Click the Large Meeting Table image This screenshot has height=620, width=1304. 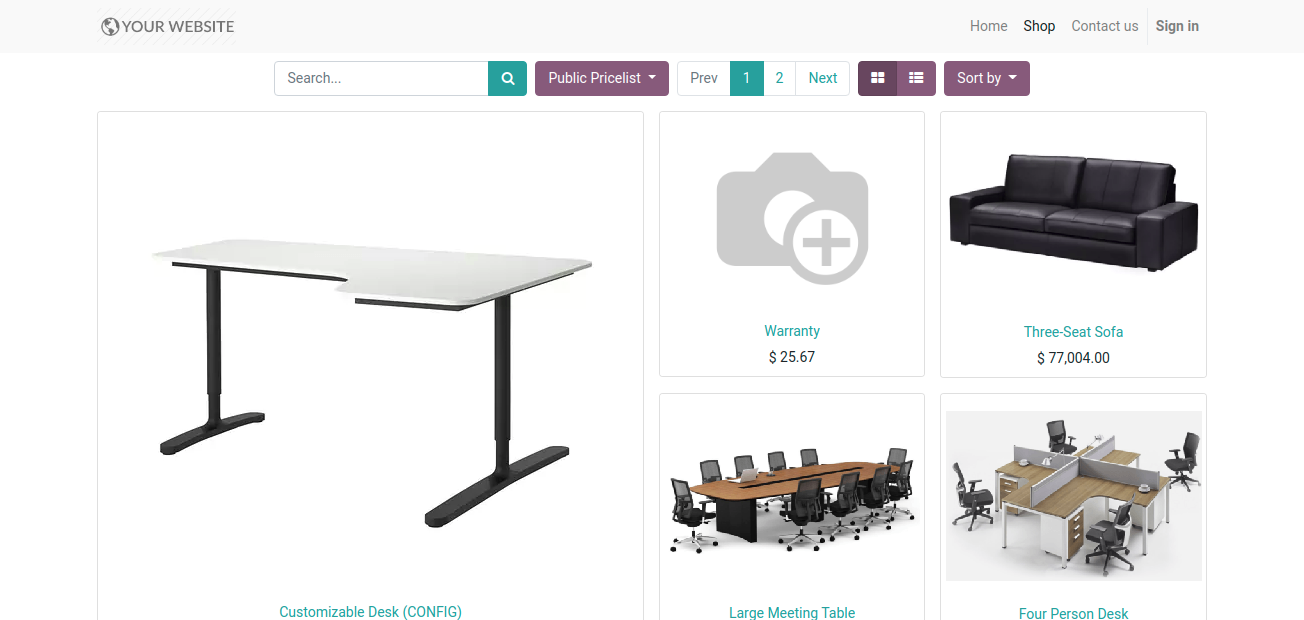click(792, 498)
